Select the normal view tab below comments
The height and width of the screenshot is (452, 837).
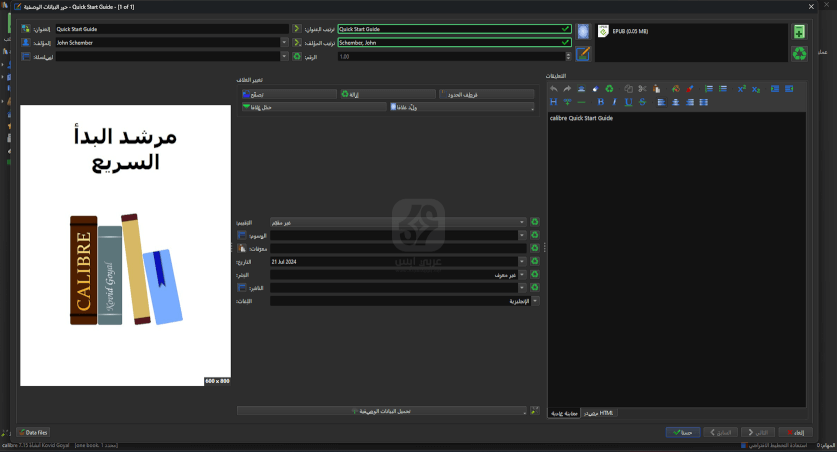[566, 412]
